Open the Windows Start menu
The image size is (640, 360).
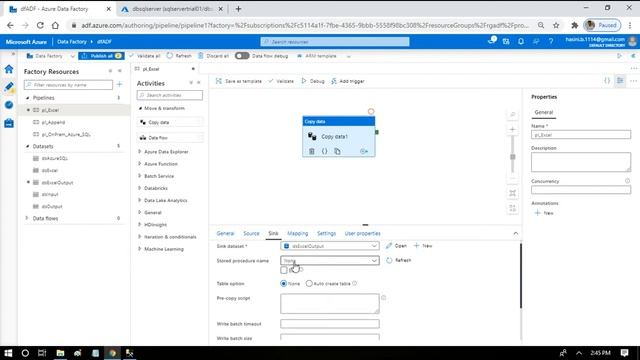point(8,353)
